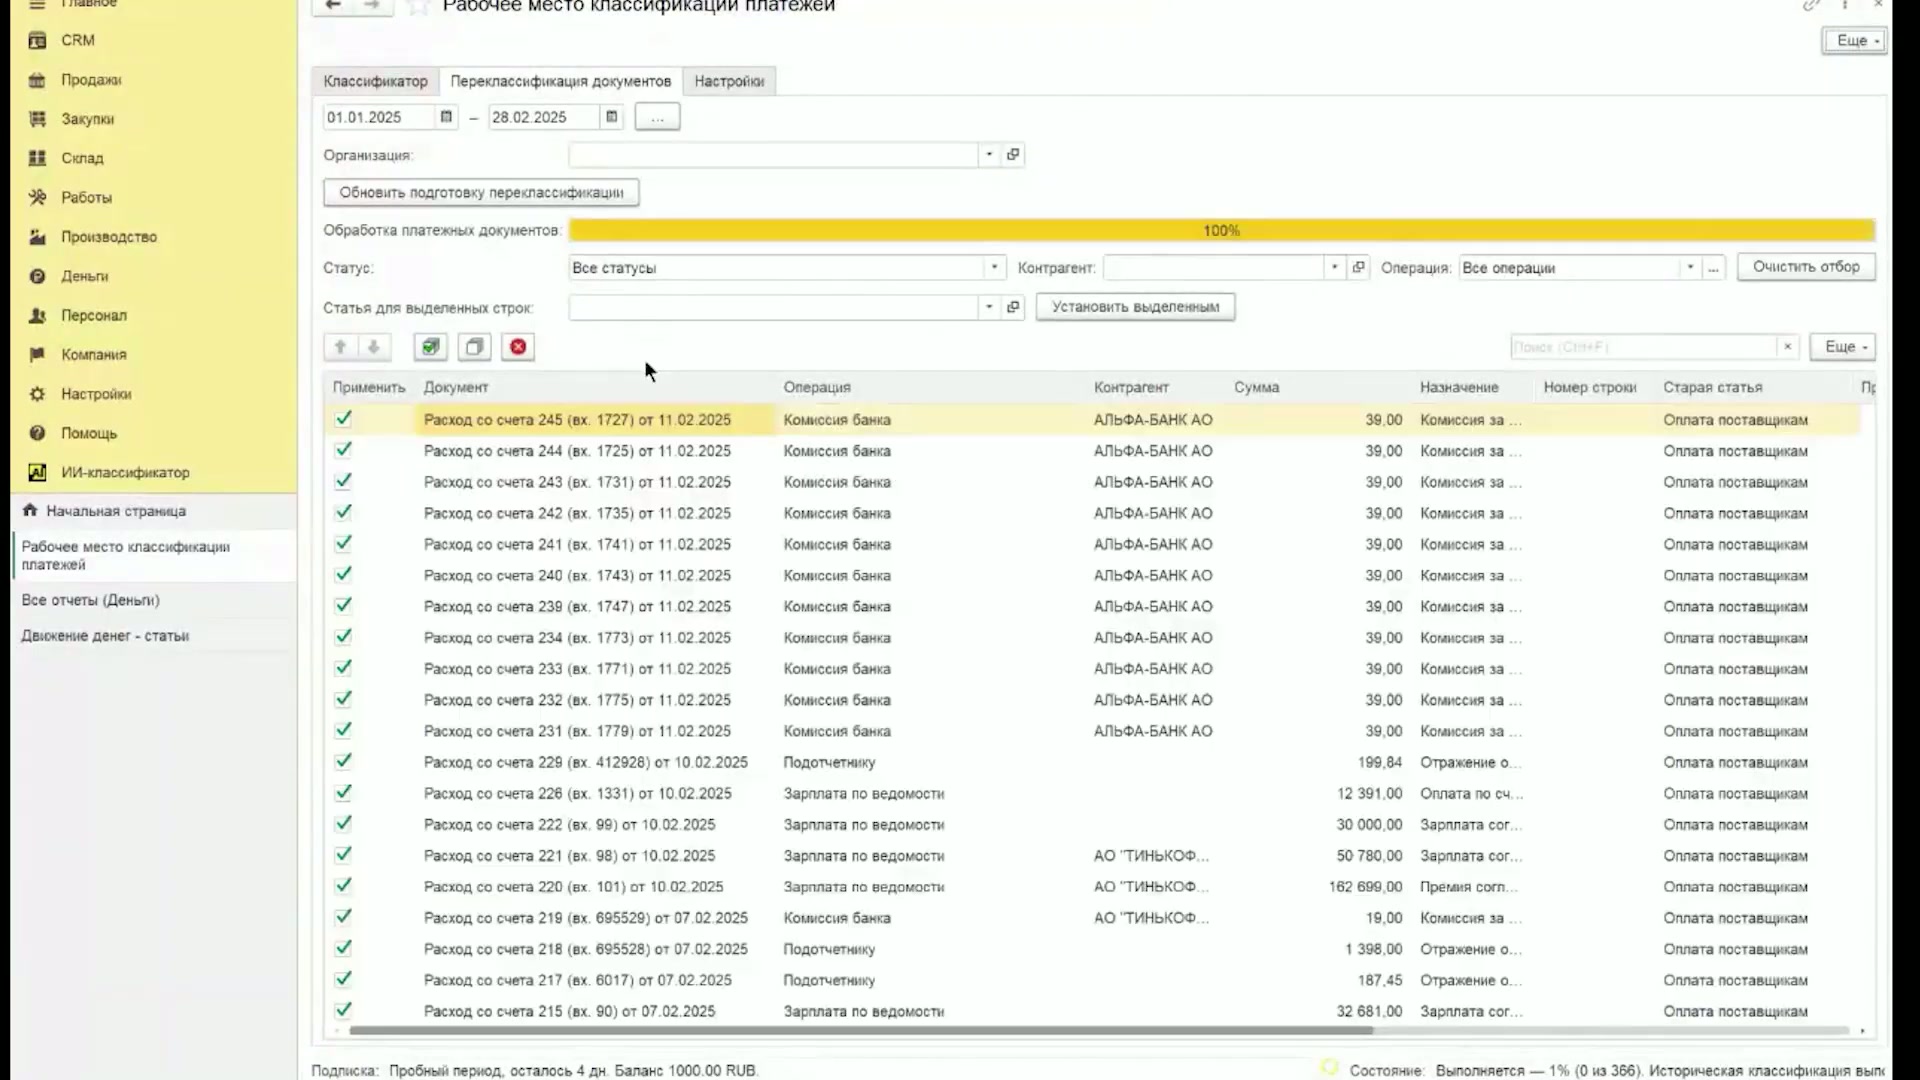Screen dimensions: 1920x1080
Task: Open calendar for start date 01.01.2025
Action: [x=446, y=117]
